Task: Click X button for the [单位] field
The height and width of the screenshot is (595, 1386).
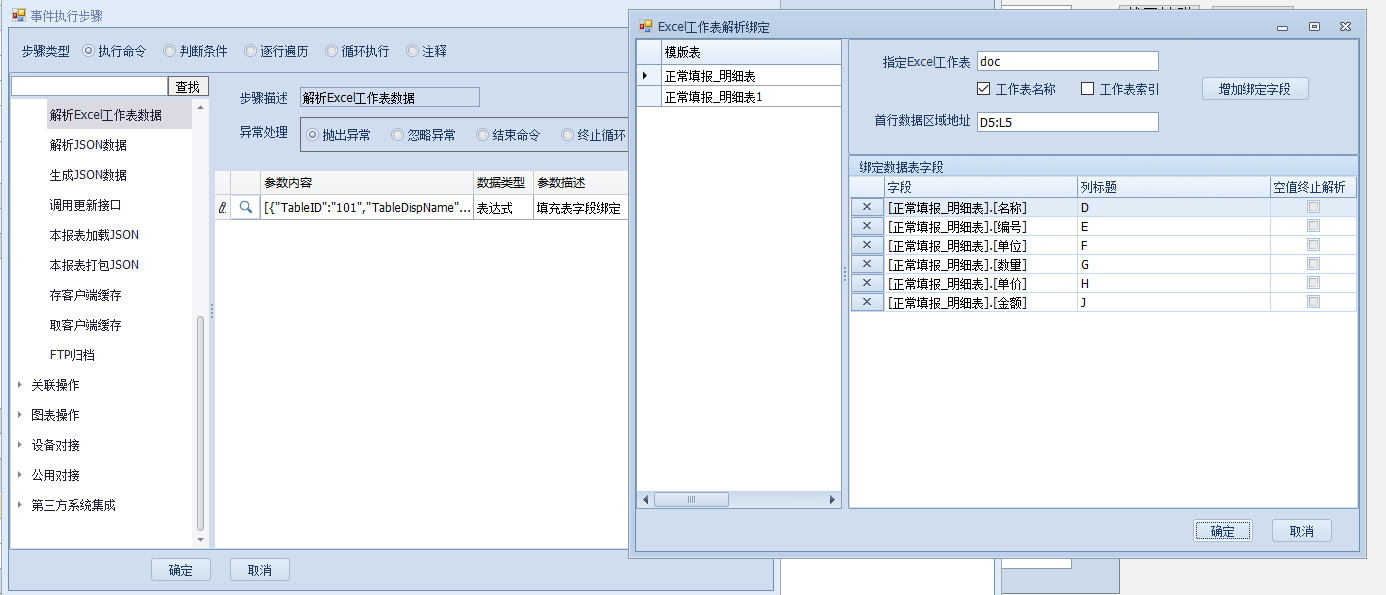Action: coord(866,246)
